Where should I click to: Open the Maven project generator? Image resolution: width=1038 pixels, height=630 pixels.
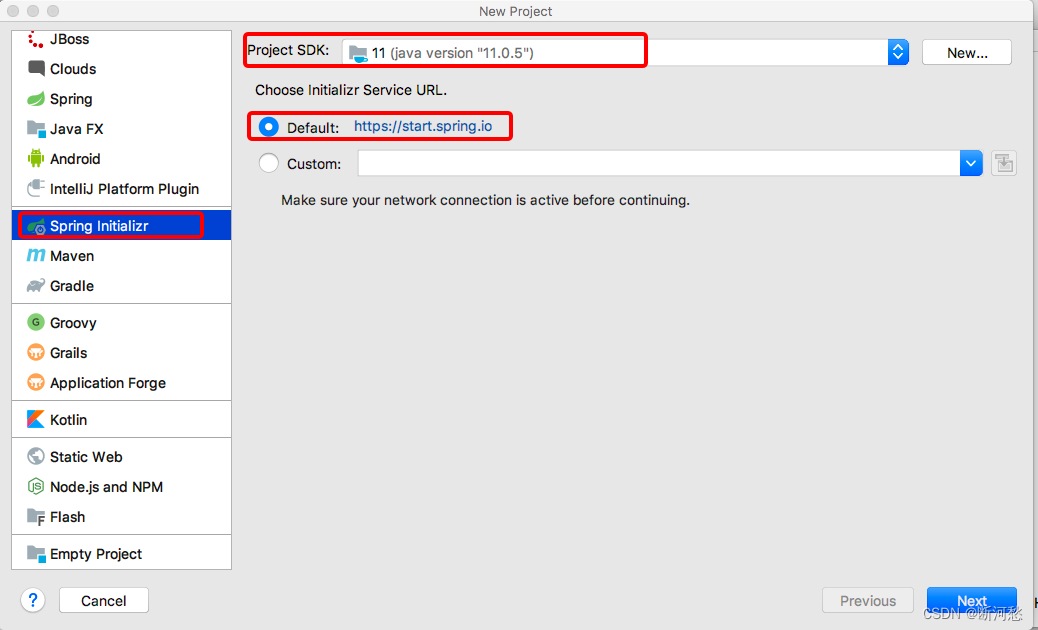click(68, 255)
